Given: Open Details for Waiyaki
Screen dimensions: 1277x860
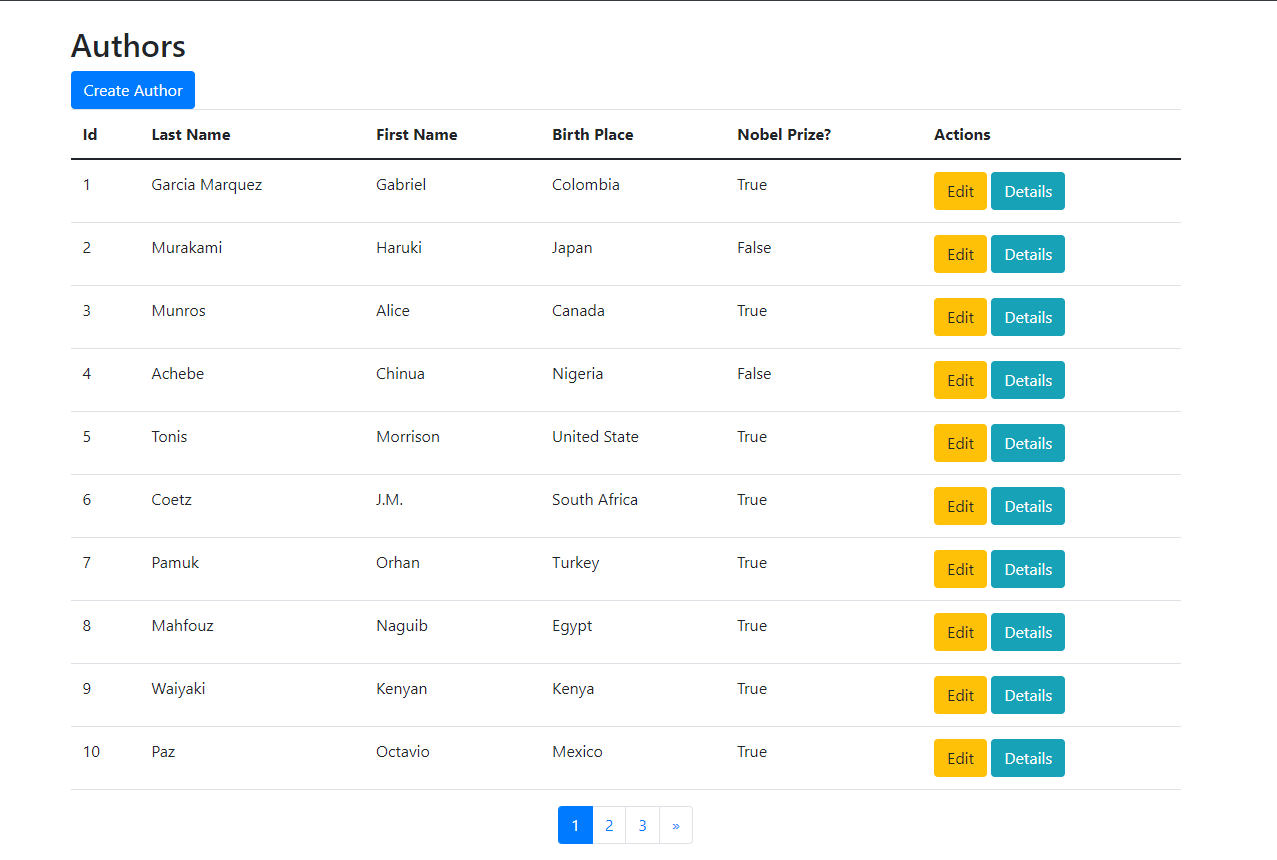Looking at the screenshot, I should point(1027,695).
